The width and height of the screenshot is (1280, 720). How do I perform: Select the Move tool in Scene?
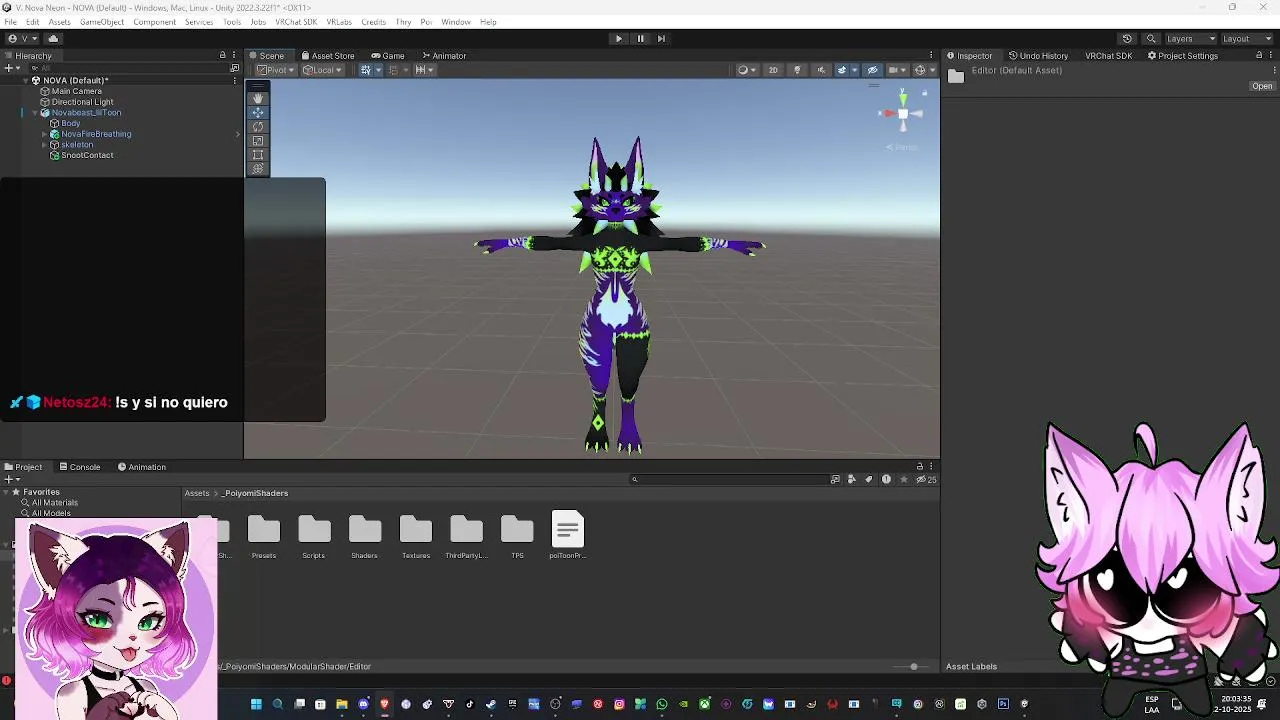(x=258, y=112)
